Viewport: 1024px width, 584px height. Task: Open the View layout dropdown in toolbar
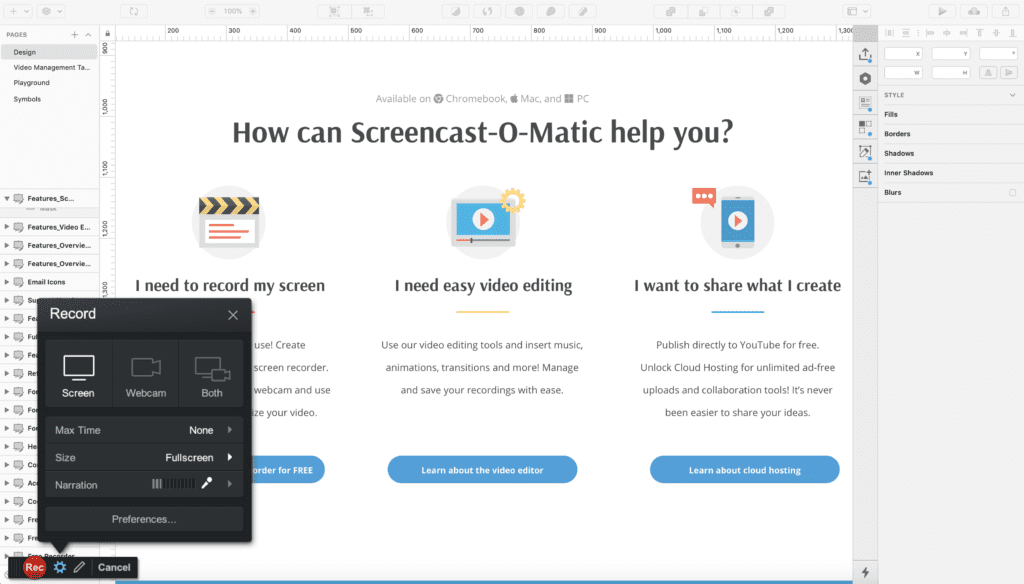coord(857,11)
